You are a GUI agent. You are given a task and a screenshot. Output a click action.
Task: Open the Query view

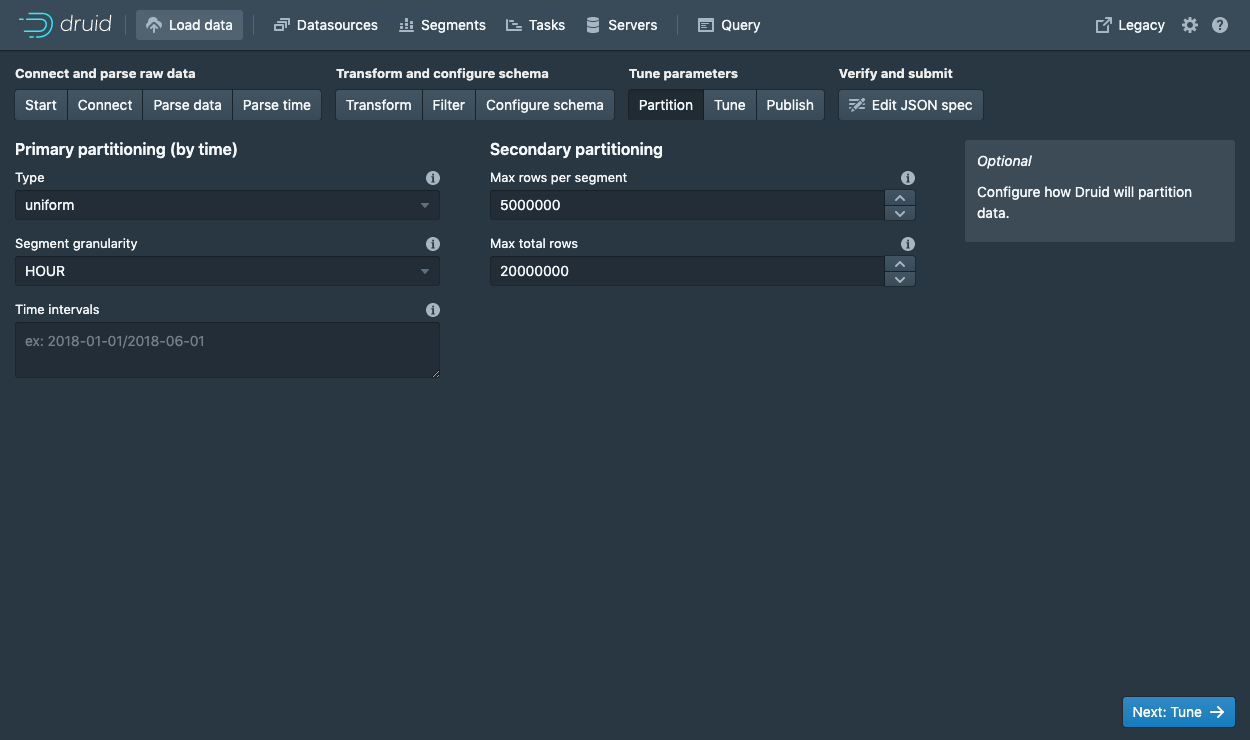(729, 25)
